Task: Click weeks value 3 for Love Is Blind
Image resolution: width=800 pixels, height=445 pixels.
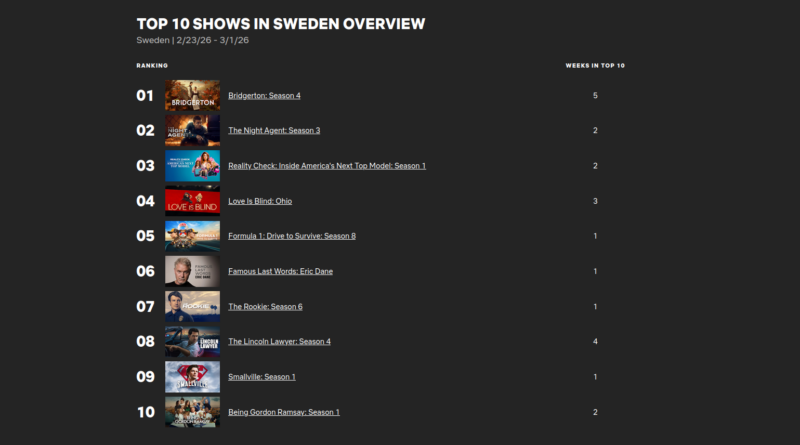Action: coord(595,201)
